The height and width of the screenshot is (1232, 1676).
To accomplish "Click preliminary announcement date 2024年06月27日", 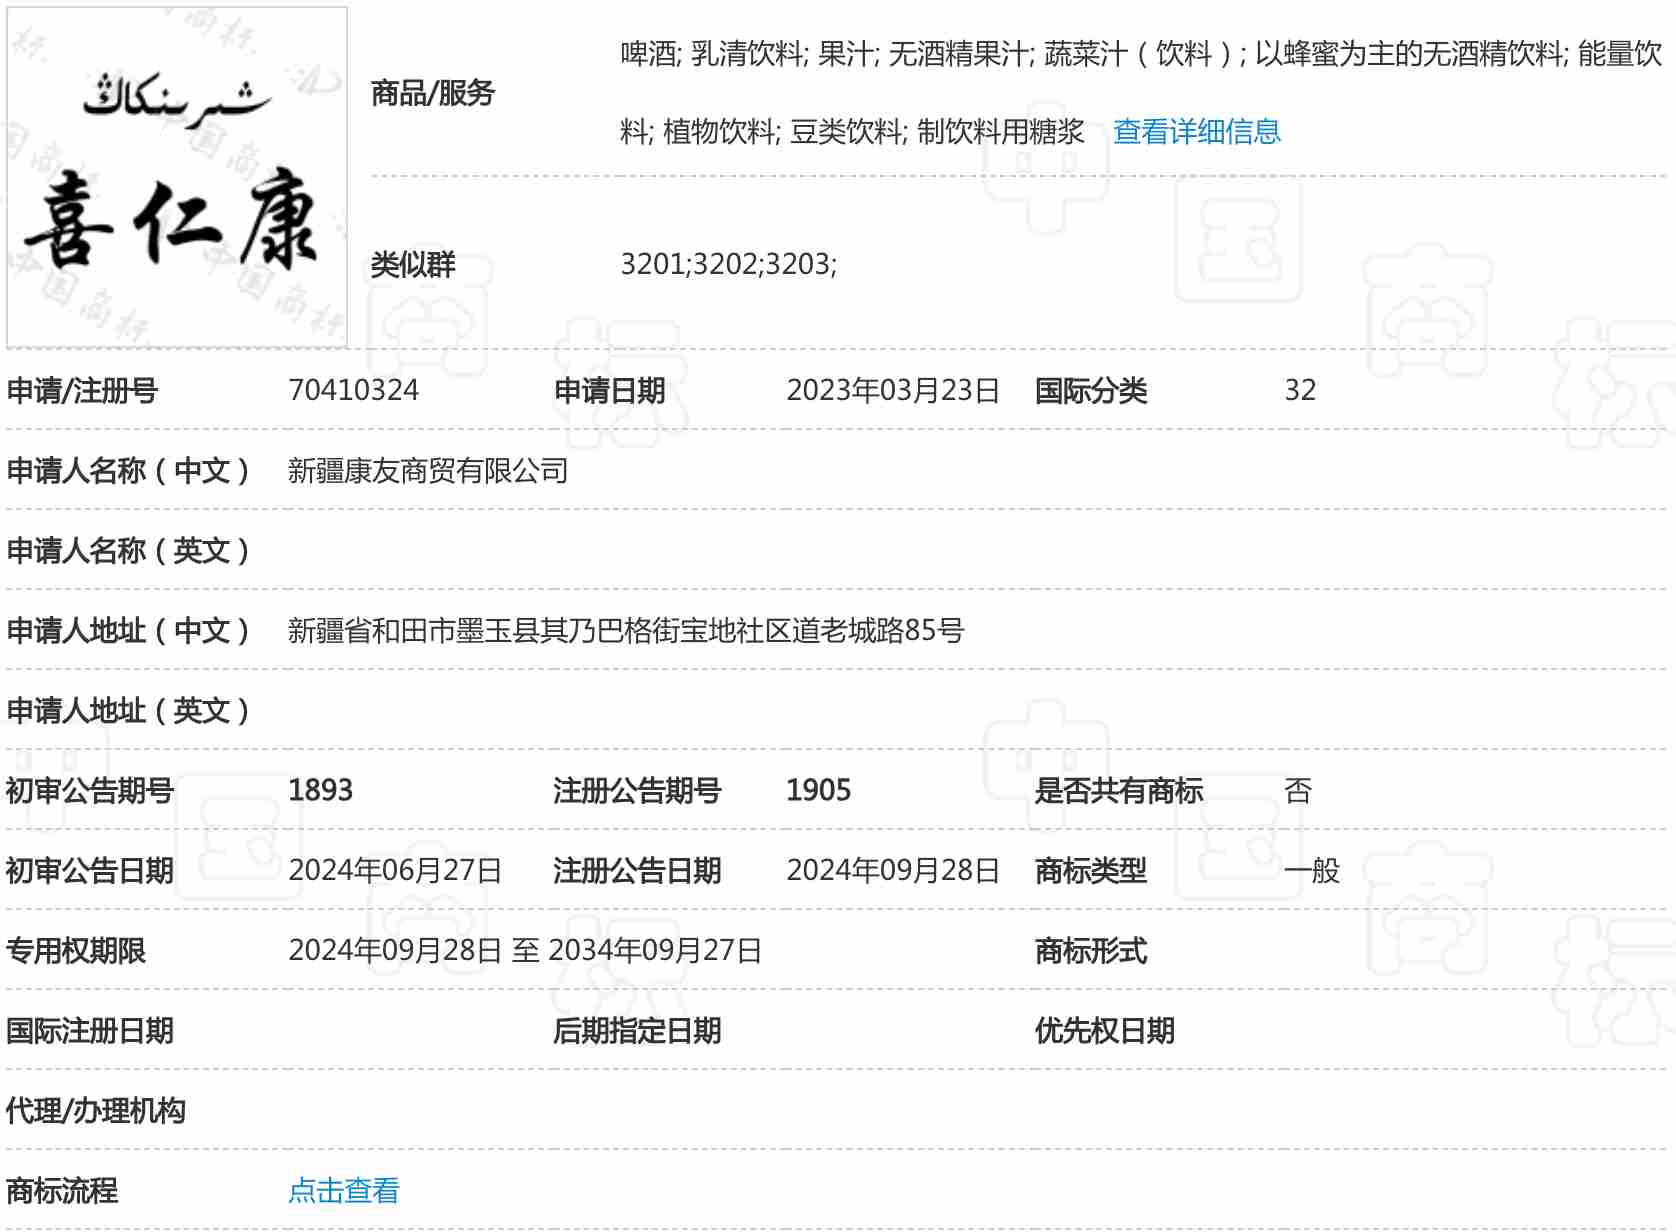I will coord(395,870).
